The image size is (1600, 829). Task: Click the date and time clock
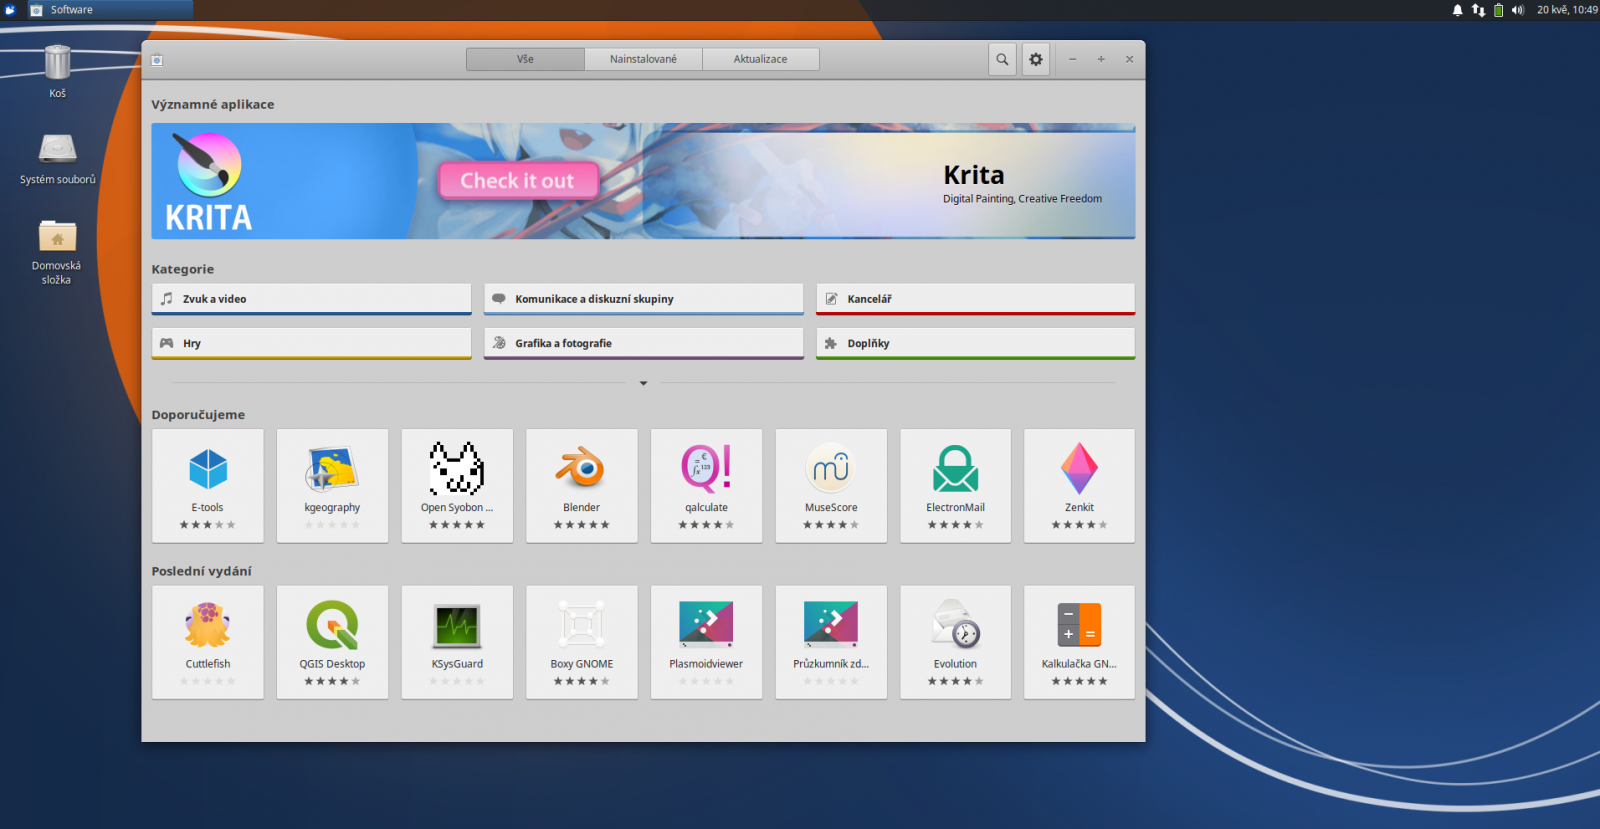(x=1567, y=10)
